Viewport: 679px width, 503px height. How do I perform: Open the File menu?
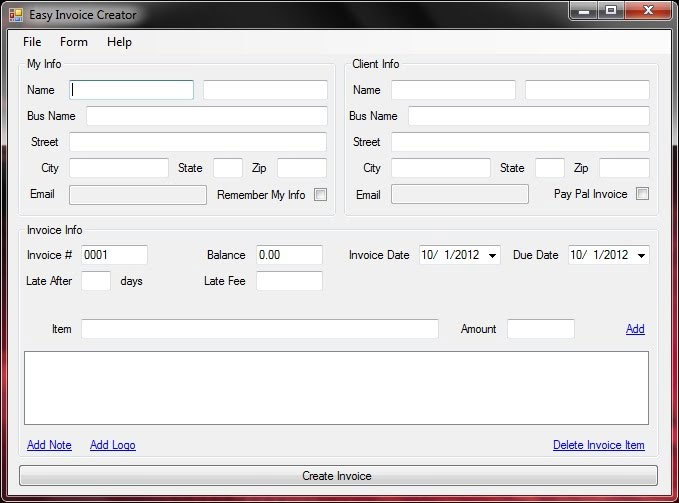[32, 42]
